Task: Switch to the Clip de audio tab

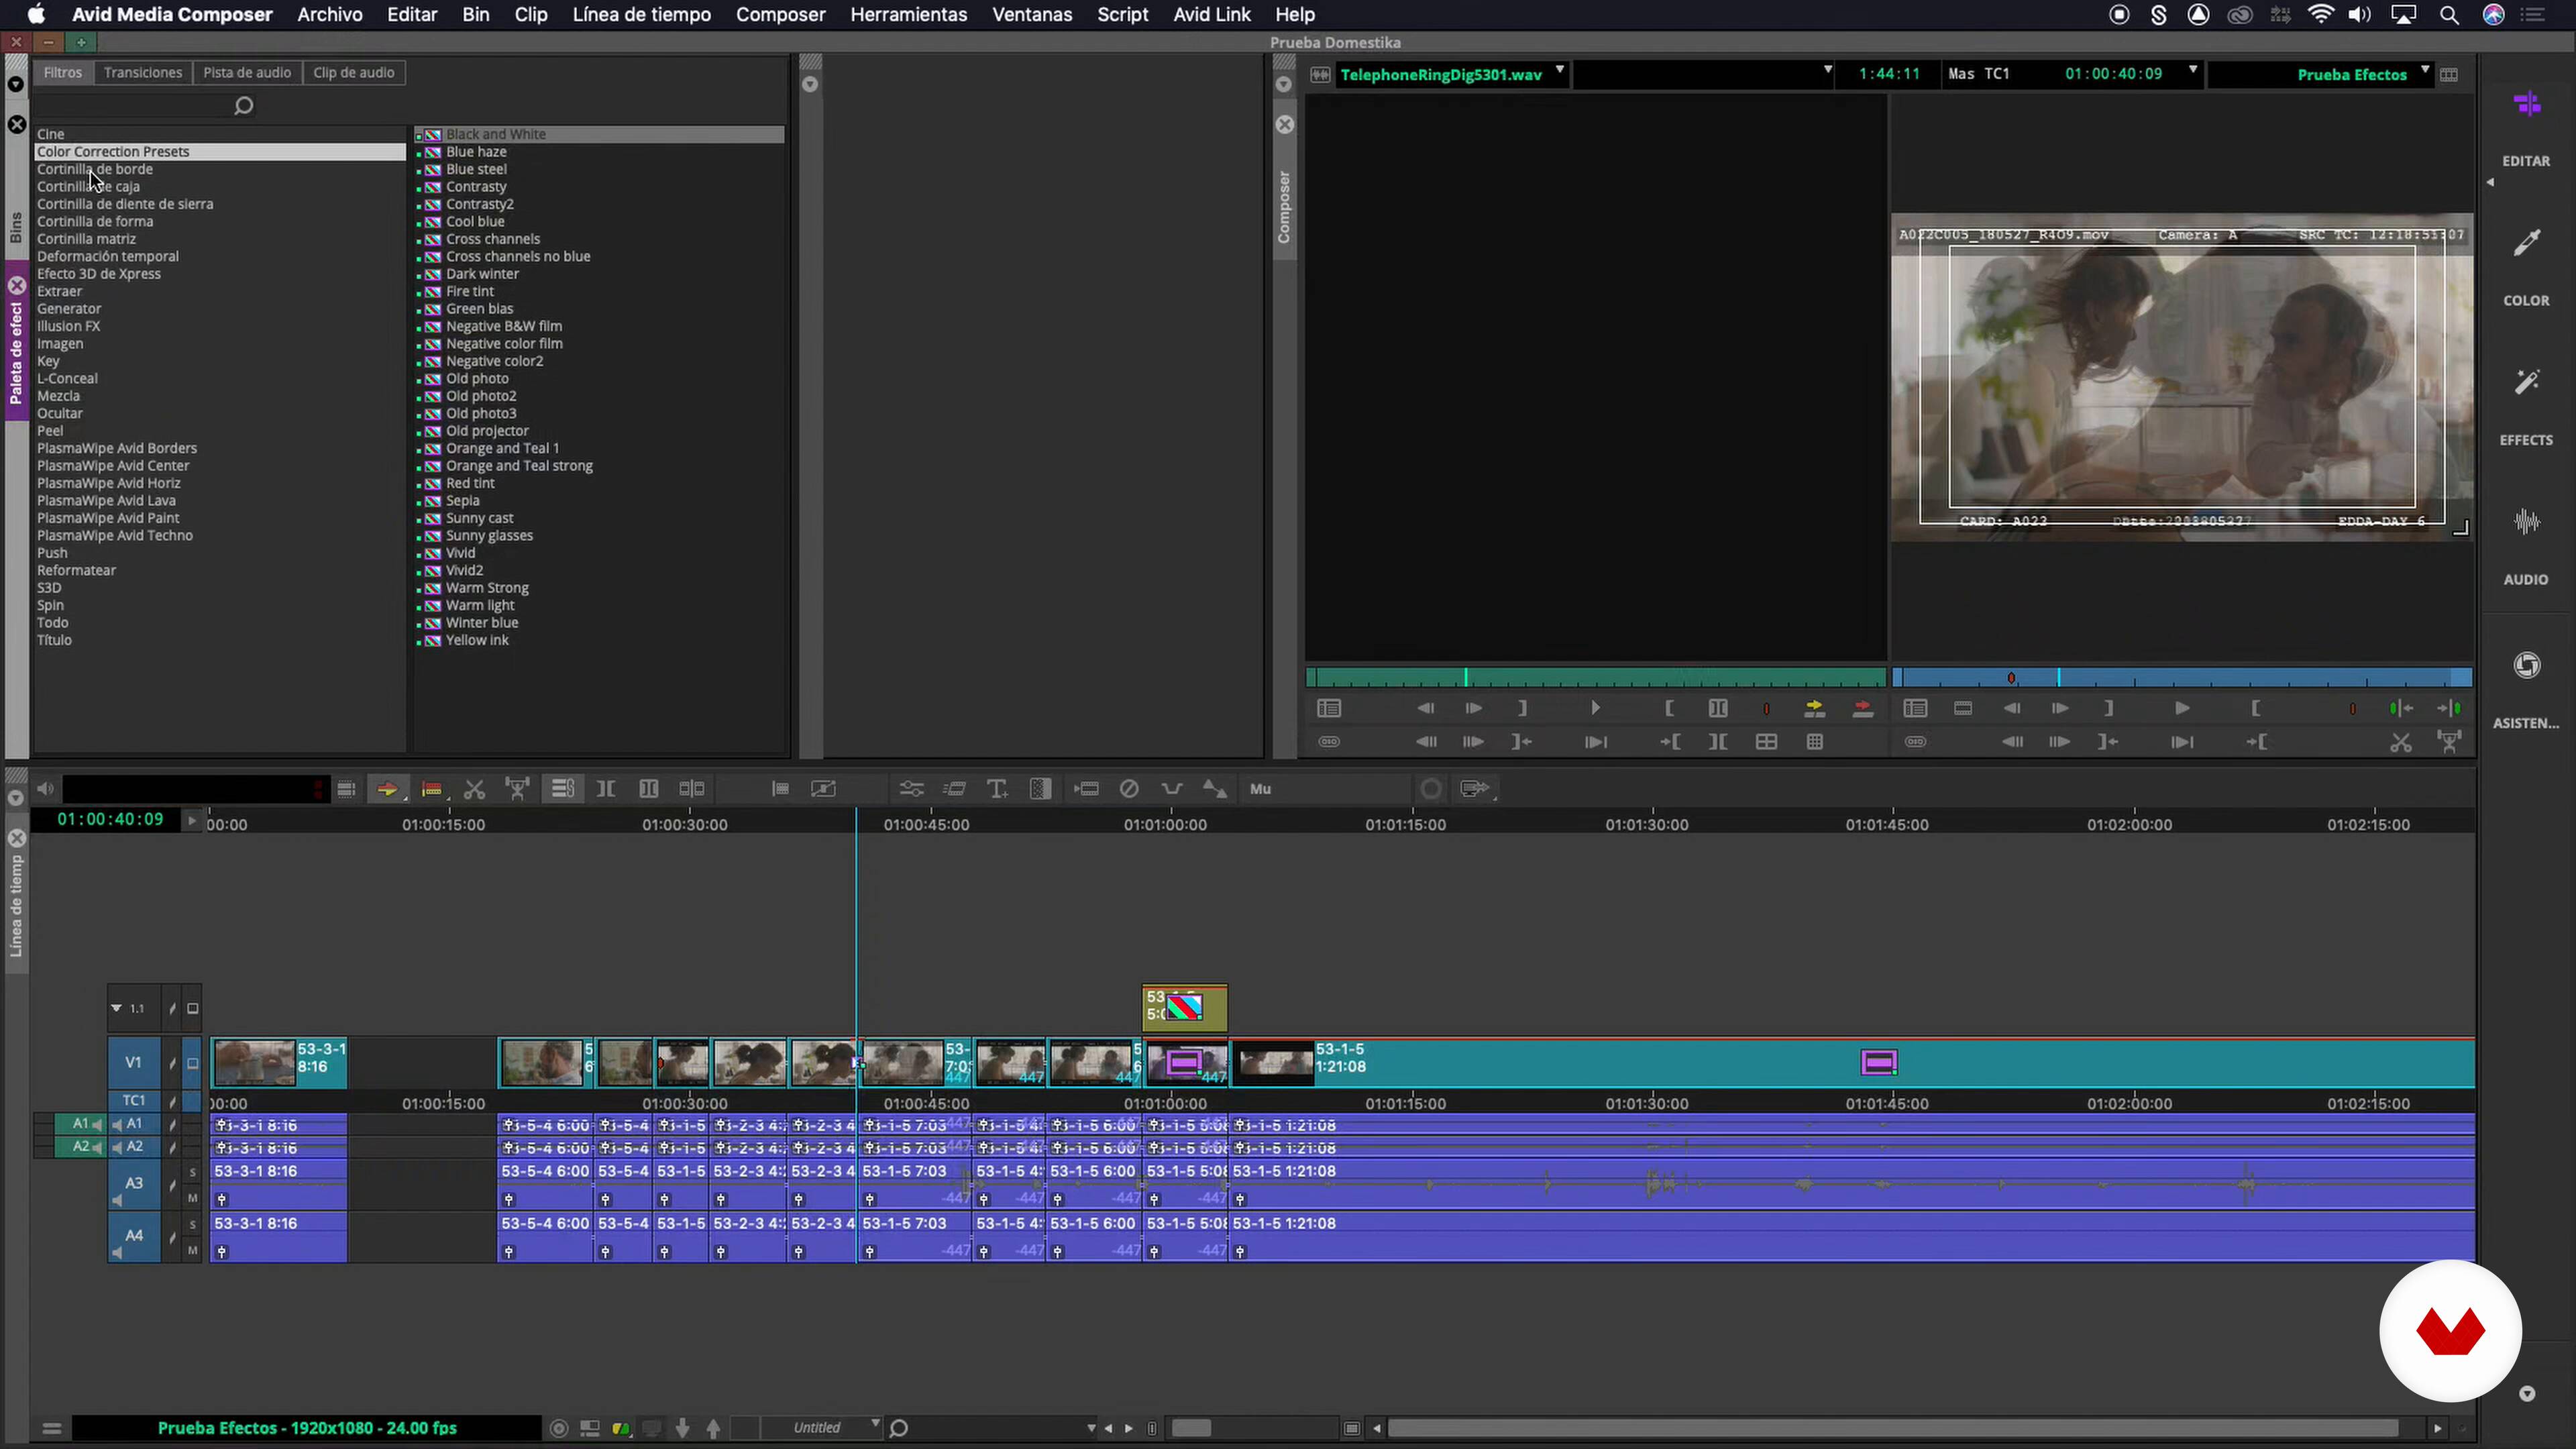Action: point(353,73)
